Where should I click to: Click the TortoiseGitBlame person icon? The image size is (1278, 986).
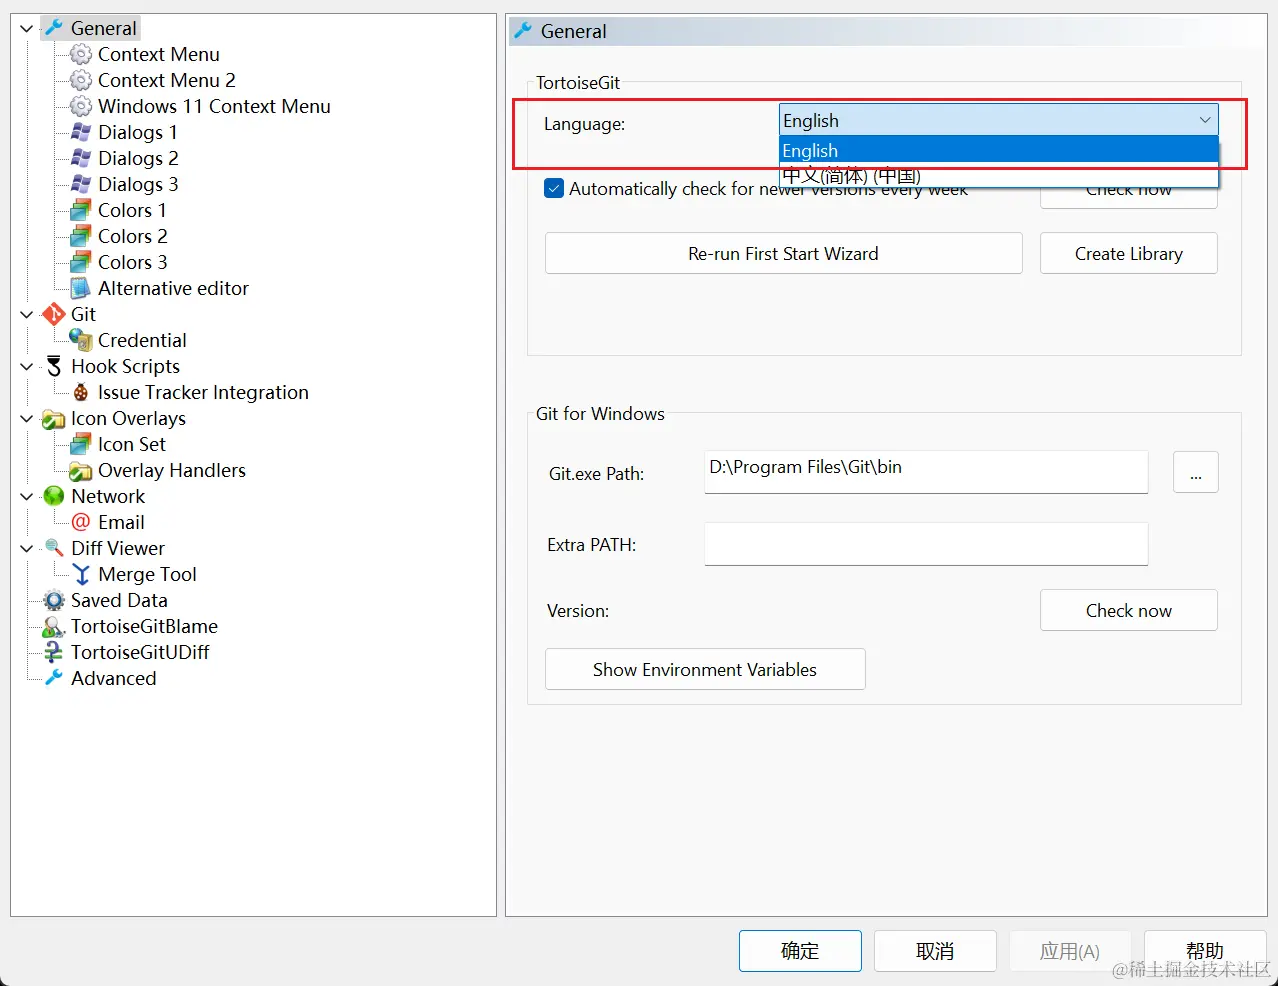(54, 626)
